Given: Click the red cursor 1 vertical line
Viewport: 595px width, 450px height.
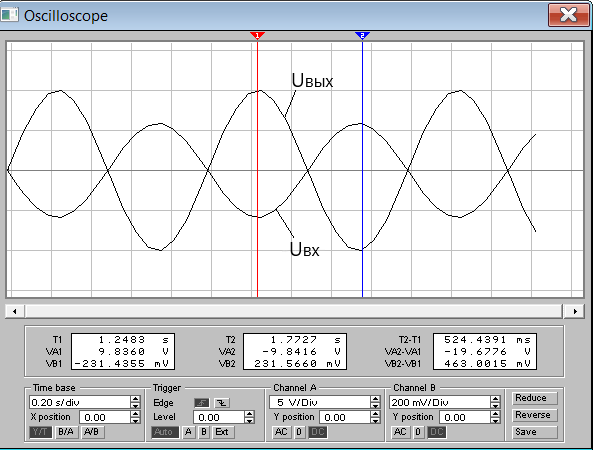Looking at the screenshot, I should tap(258, 169).
